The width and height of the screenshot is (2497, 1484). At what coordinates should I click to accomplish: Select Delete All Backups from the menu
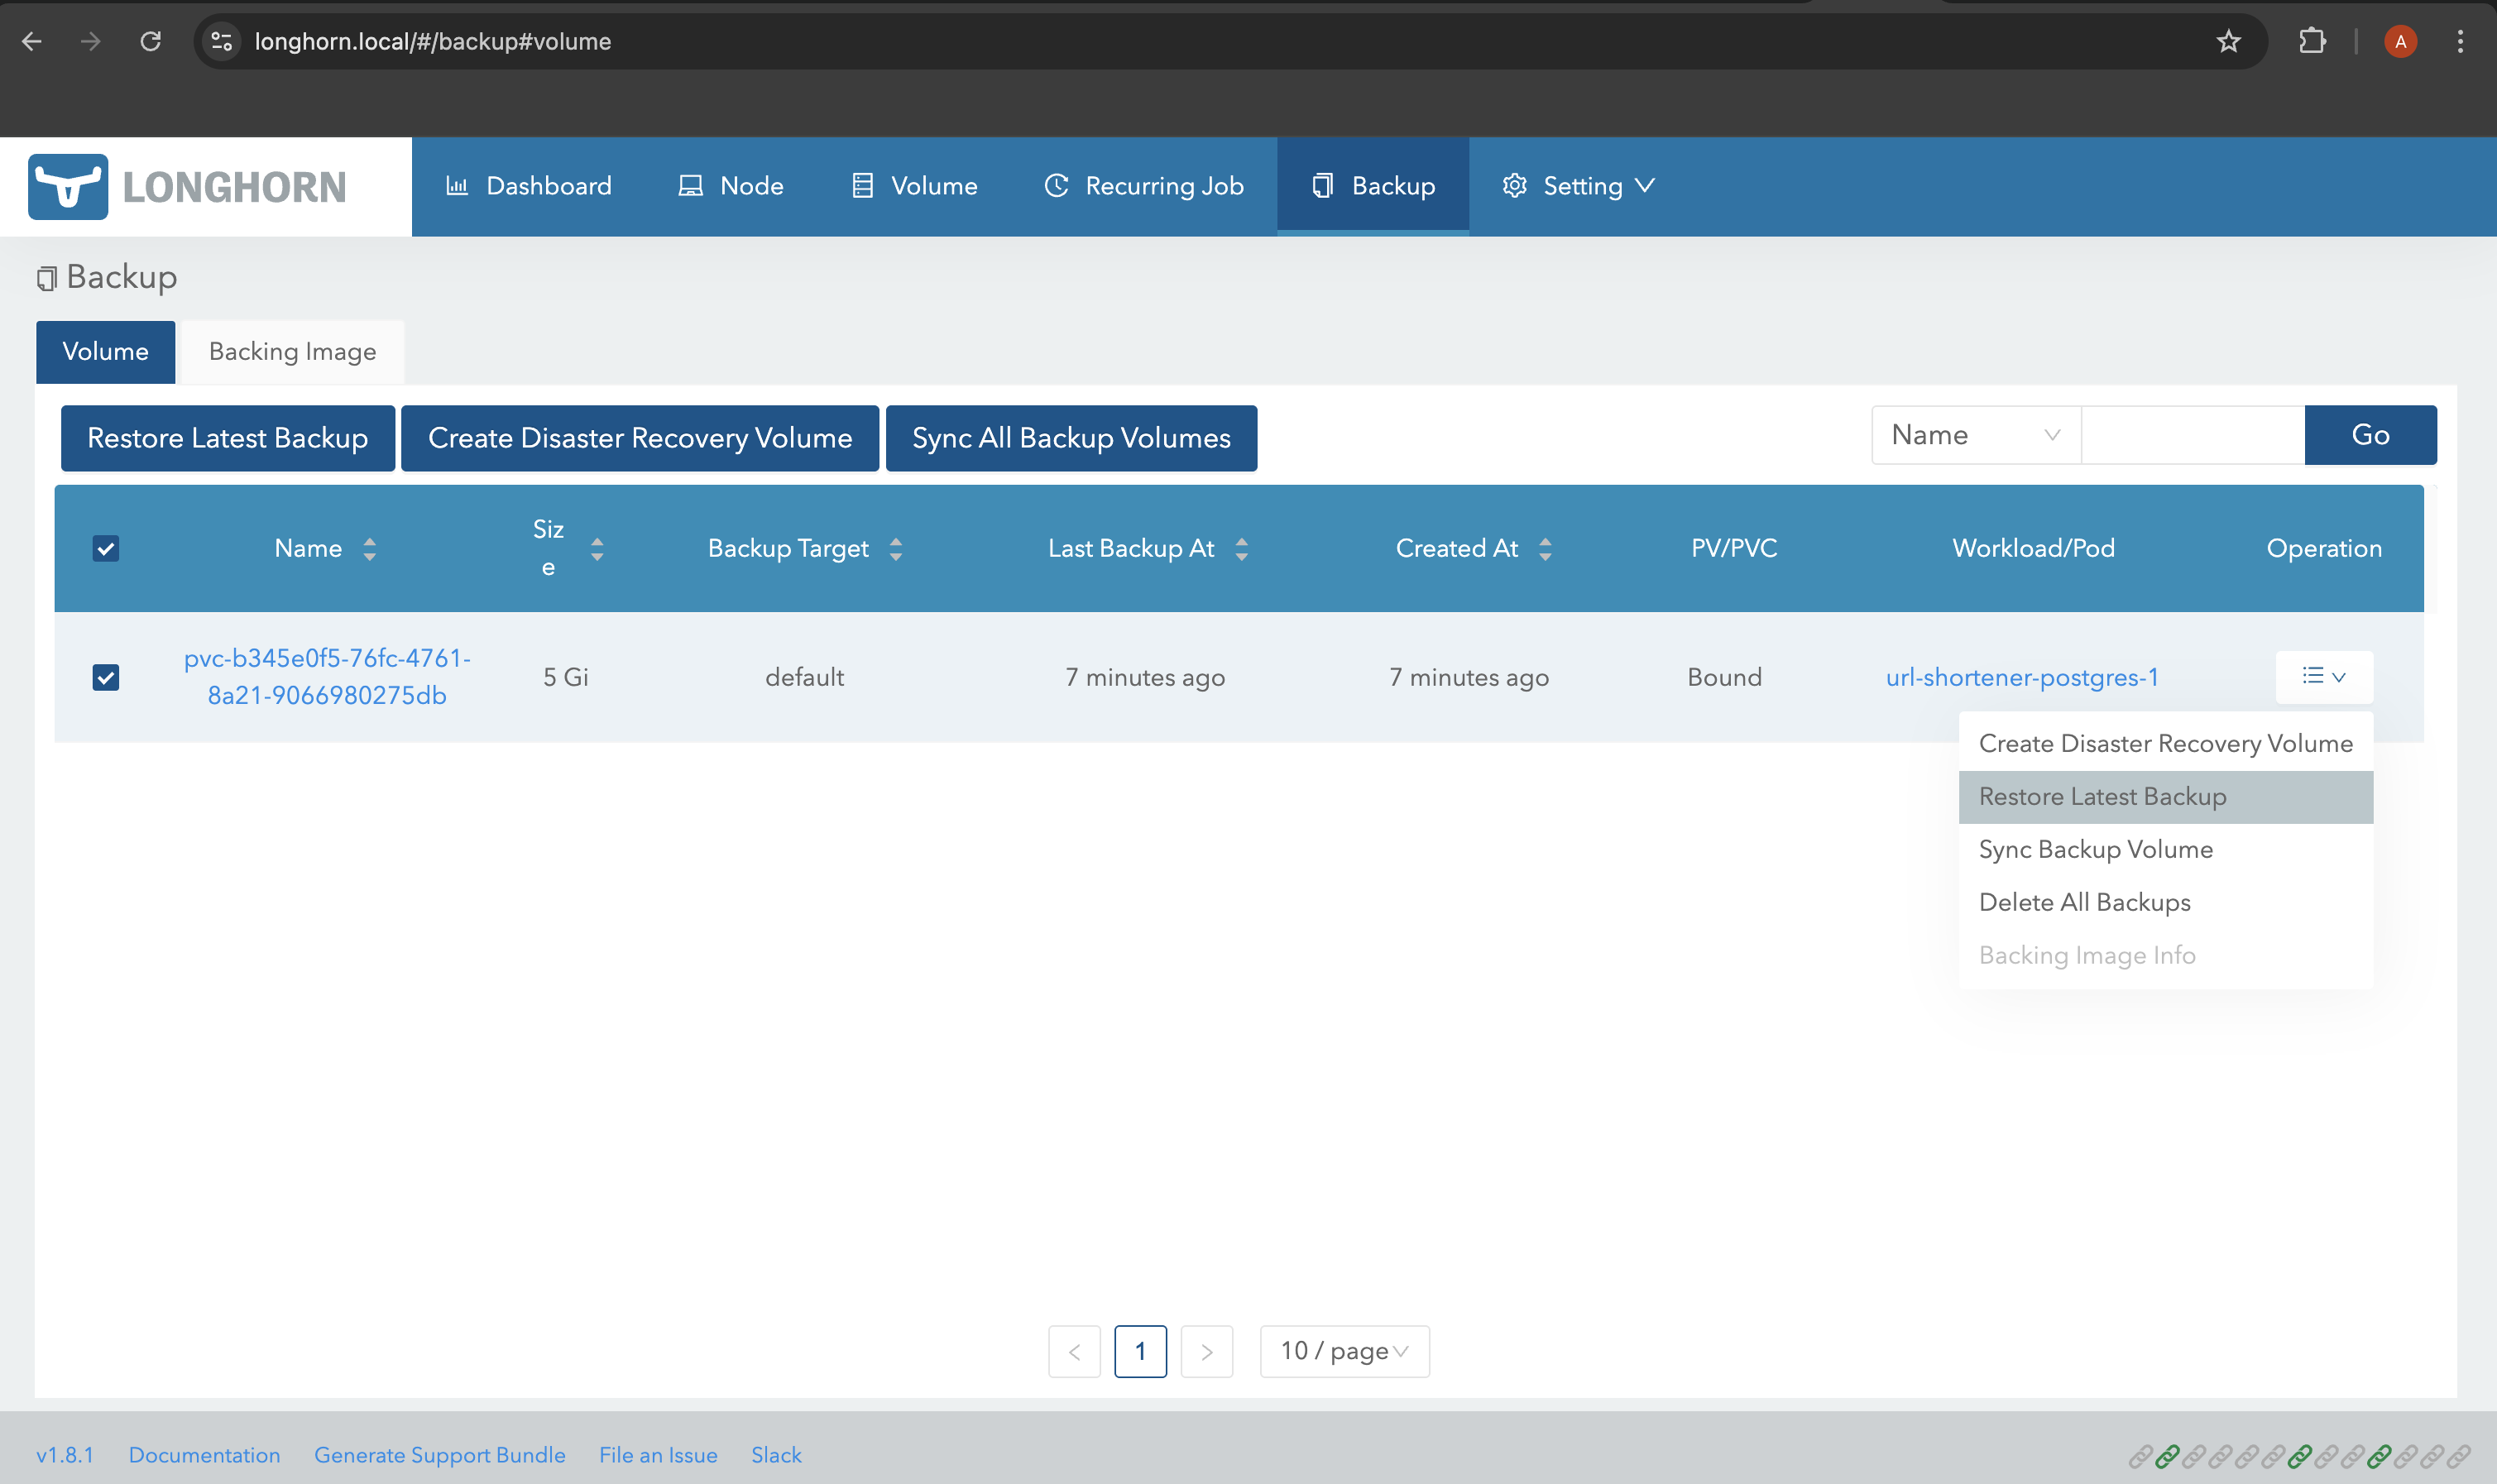click(x=2084, y=902)
